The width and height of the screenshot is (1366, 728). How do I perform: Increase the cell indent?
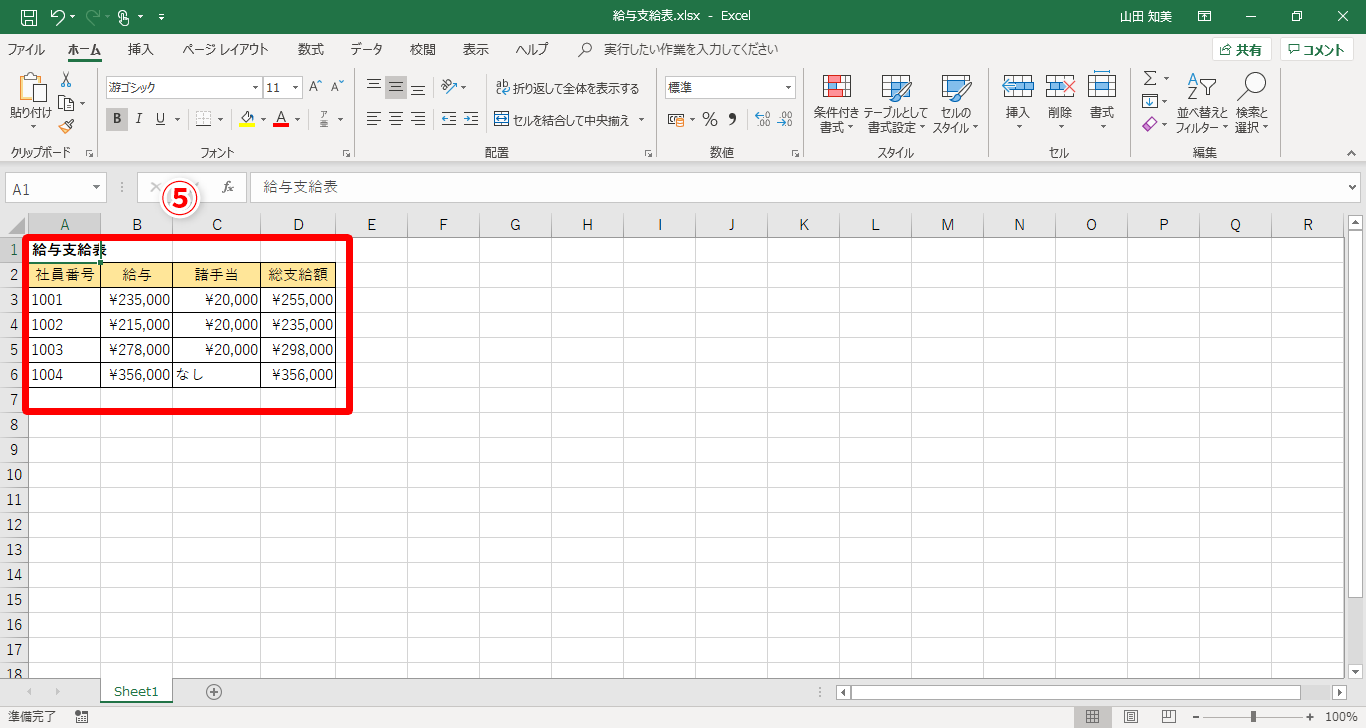(x=473, y=119)
